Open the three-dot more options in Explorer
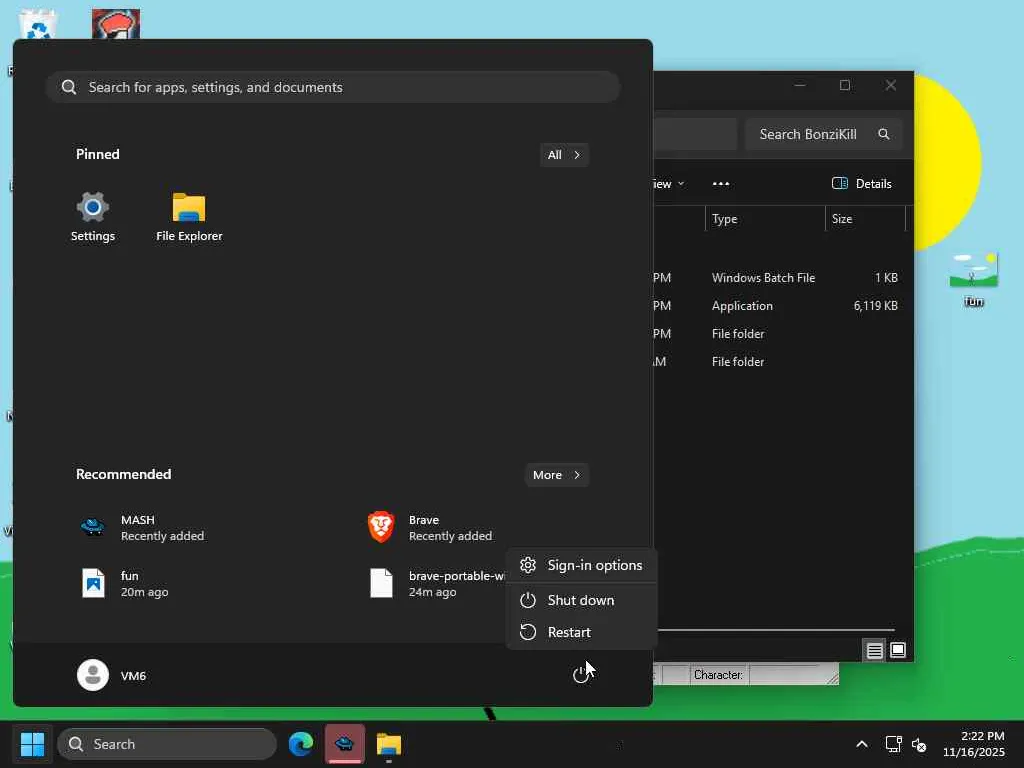The image size is (1024, 768). (720, 184)
